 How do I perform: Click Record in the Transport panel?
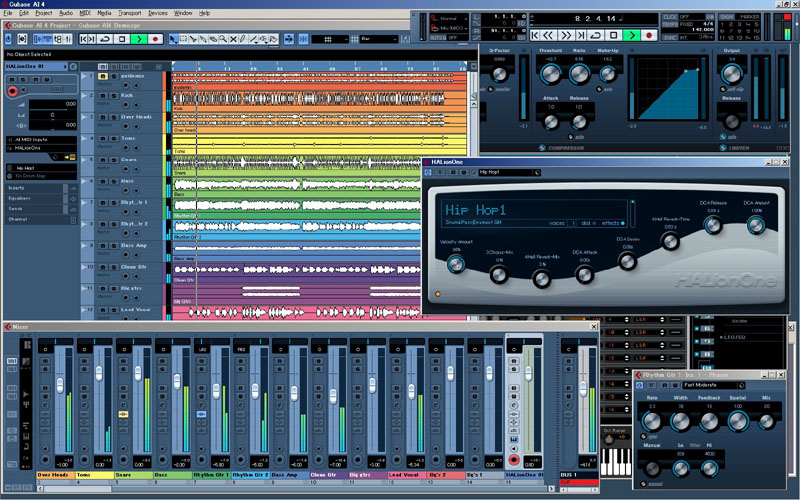649,35
